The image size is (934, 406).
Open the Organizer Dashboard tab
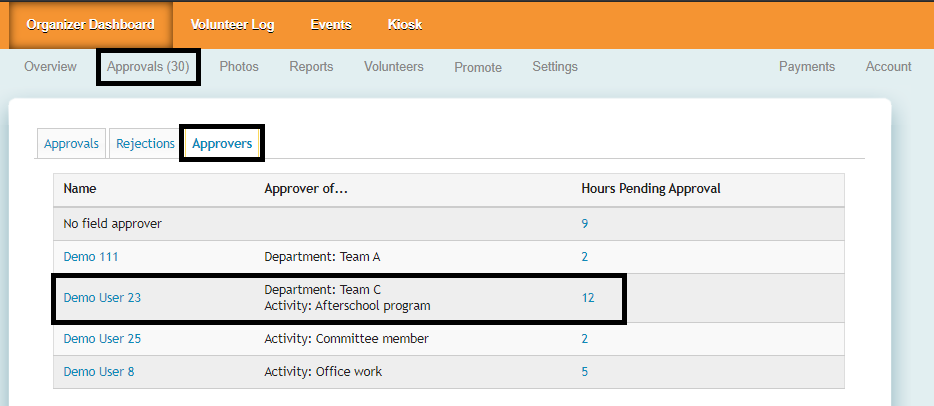pos(91,25)
